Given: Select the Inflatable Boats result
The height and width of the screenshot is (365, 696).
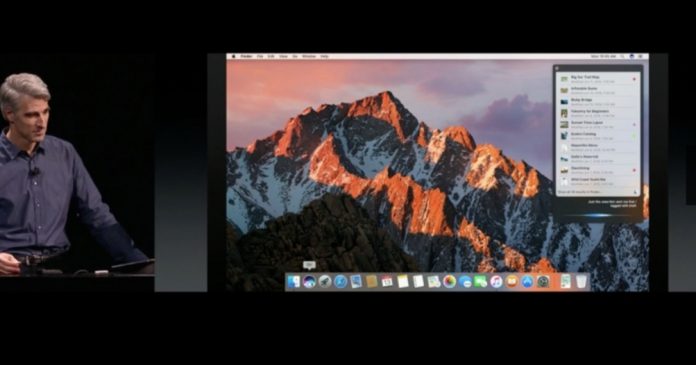Looking at the screenshot, I should coord(597,90).
